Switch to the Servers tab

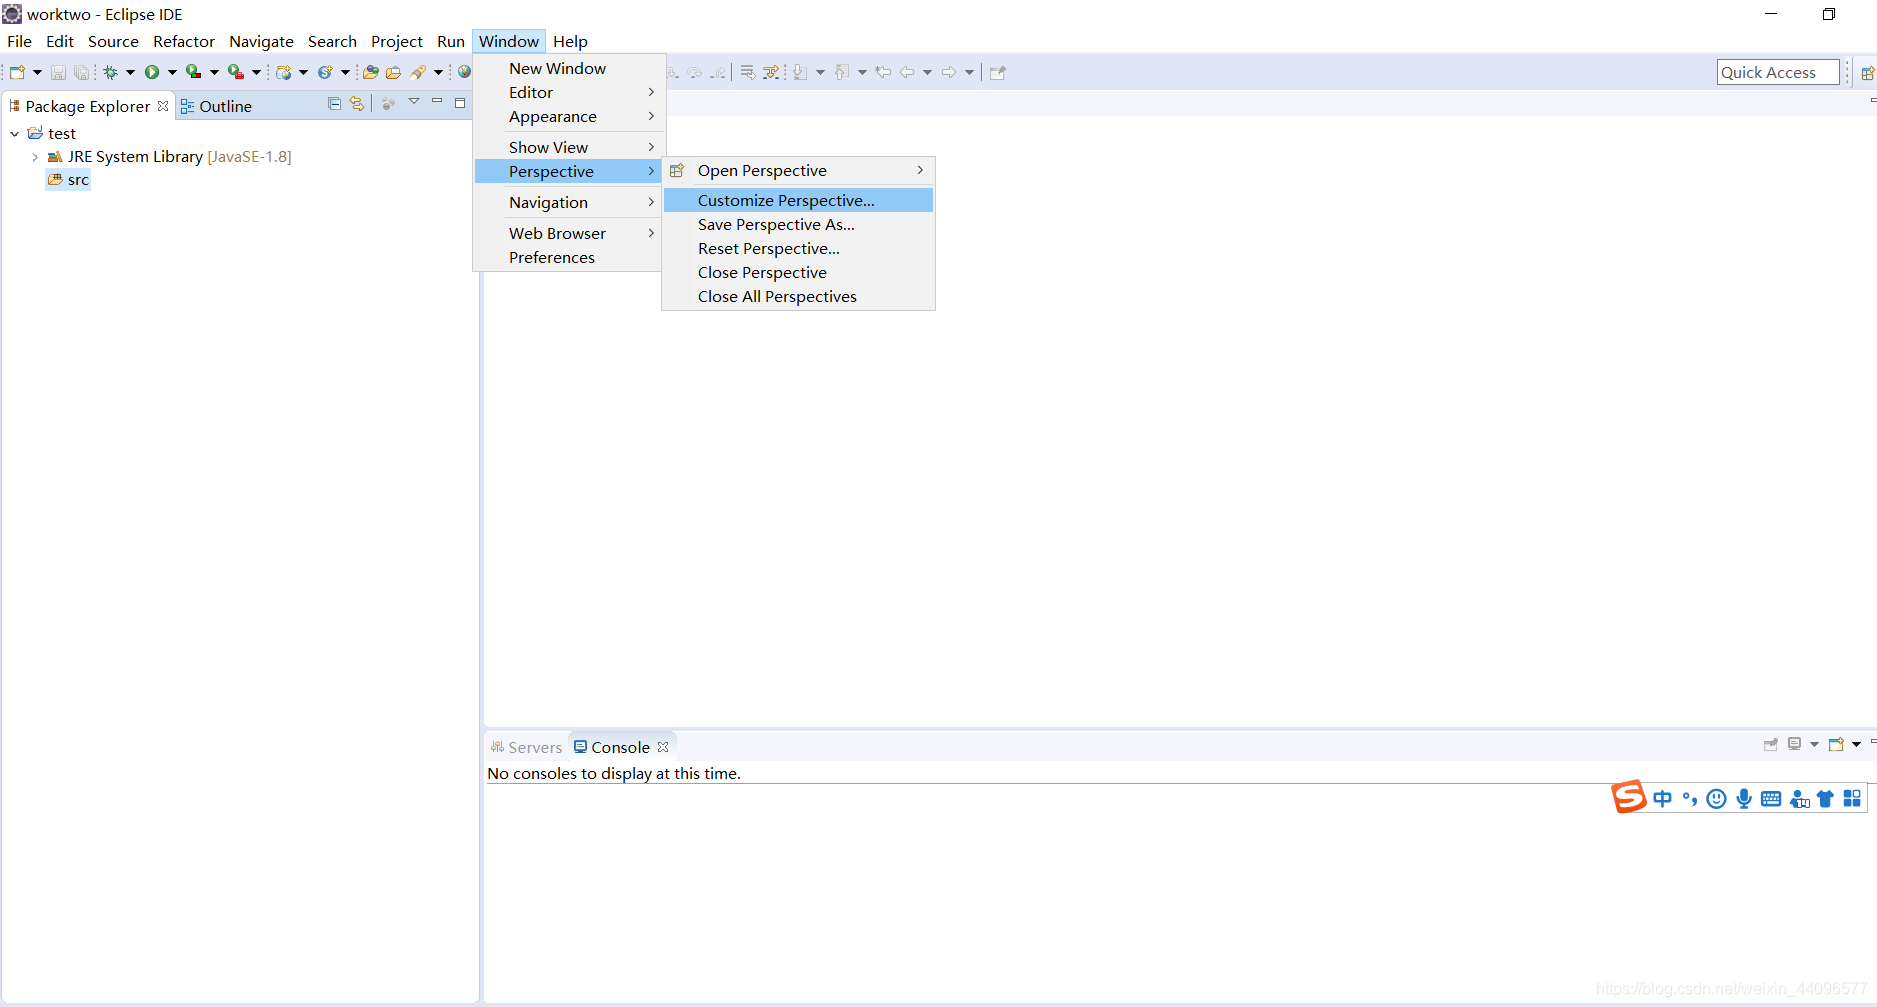[526, 747]
